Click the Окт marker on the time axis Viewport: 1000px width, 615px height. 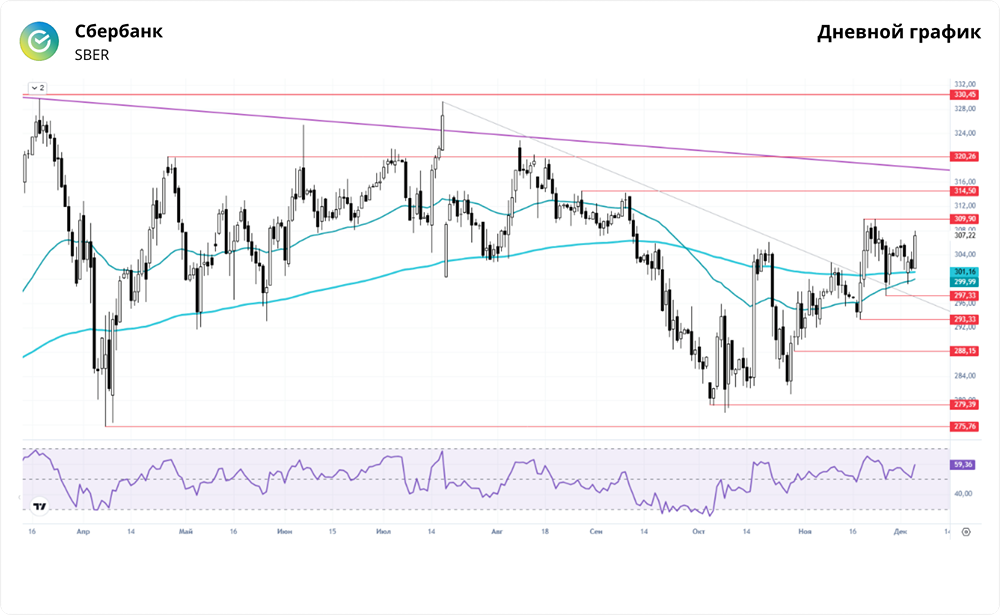coord(698,533)
